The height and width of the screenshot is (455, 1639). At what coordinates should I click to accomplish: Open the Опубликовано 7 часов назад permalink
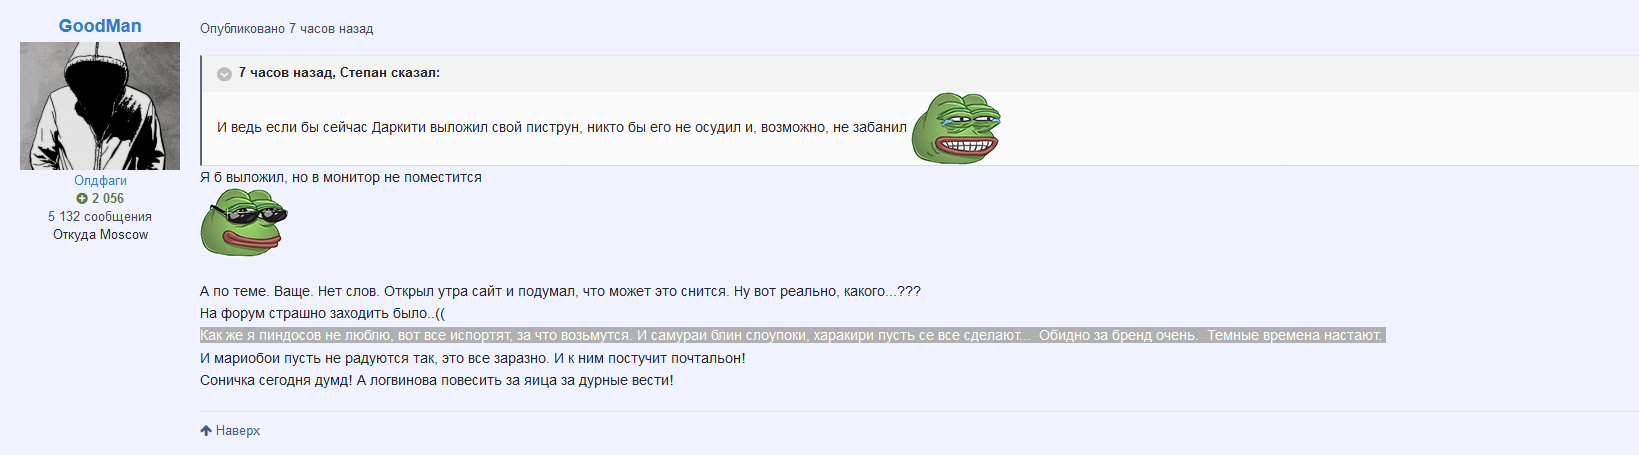[x=286, y=29]
